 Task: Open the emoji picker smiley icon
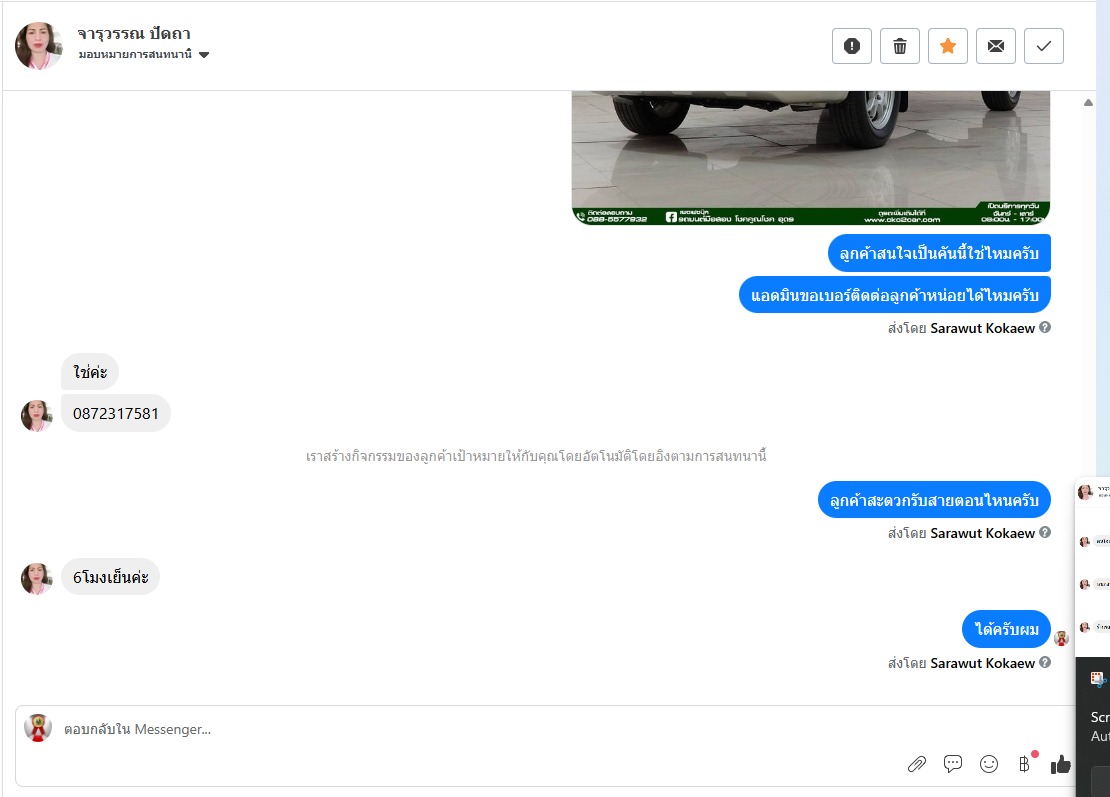[989, 764]
